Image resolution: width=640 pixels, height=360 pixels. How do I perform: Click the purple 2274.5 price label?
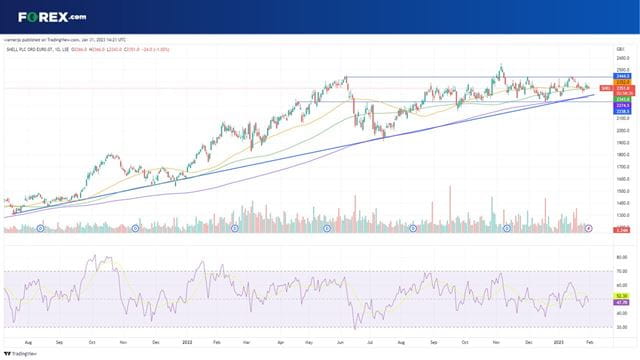(623, 106)
